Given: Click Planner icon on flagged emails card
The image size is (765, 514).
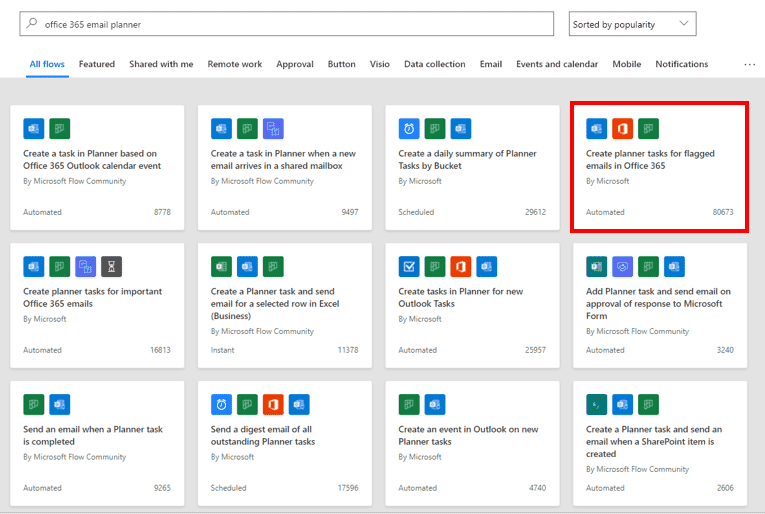Looking at the screenshot, I should coord(648,129).
